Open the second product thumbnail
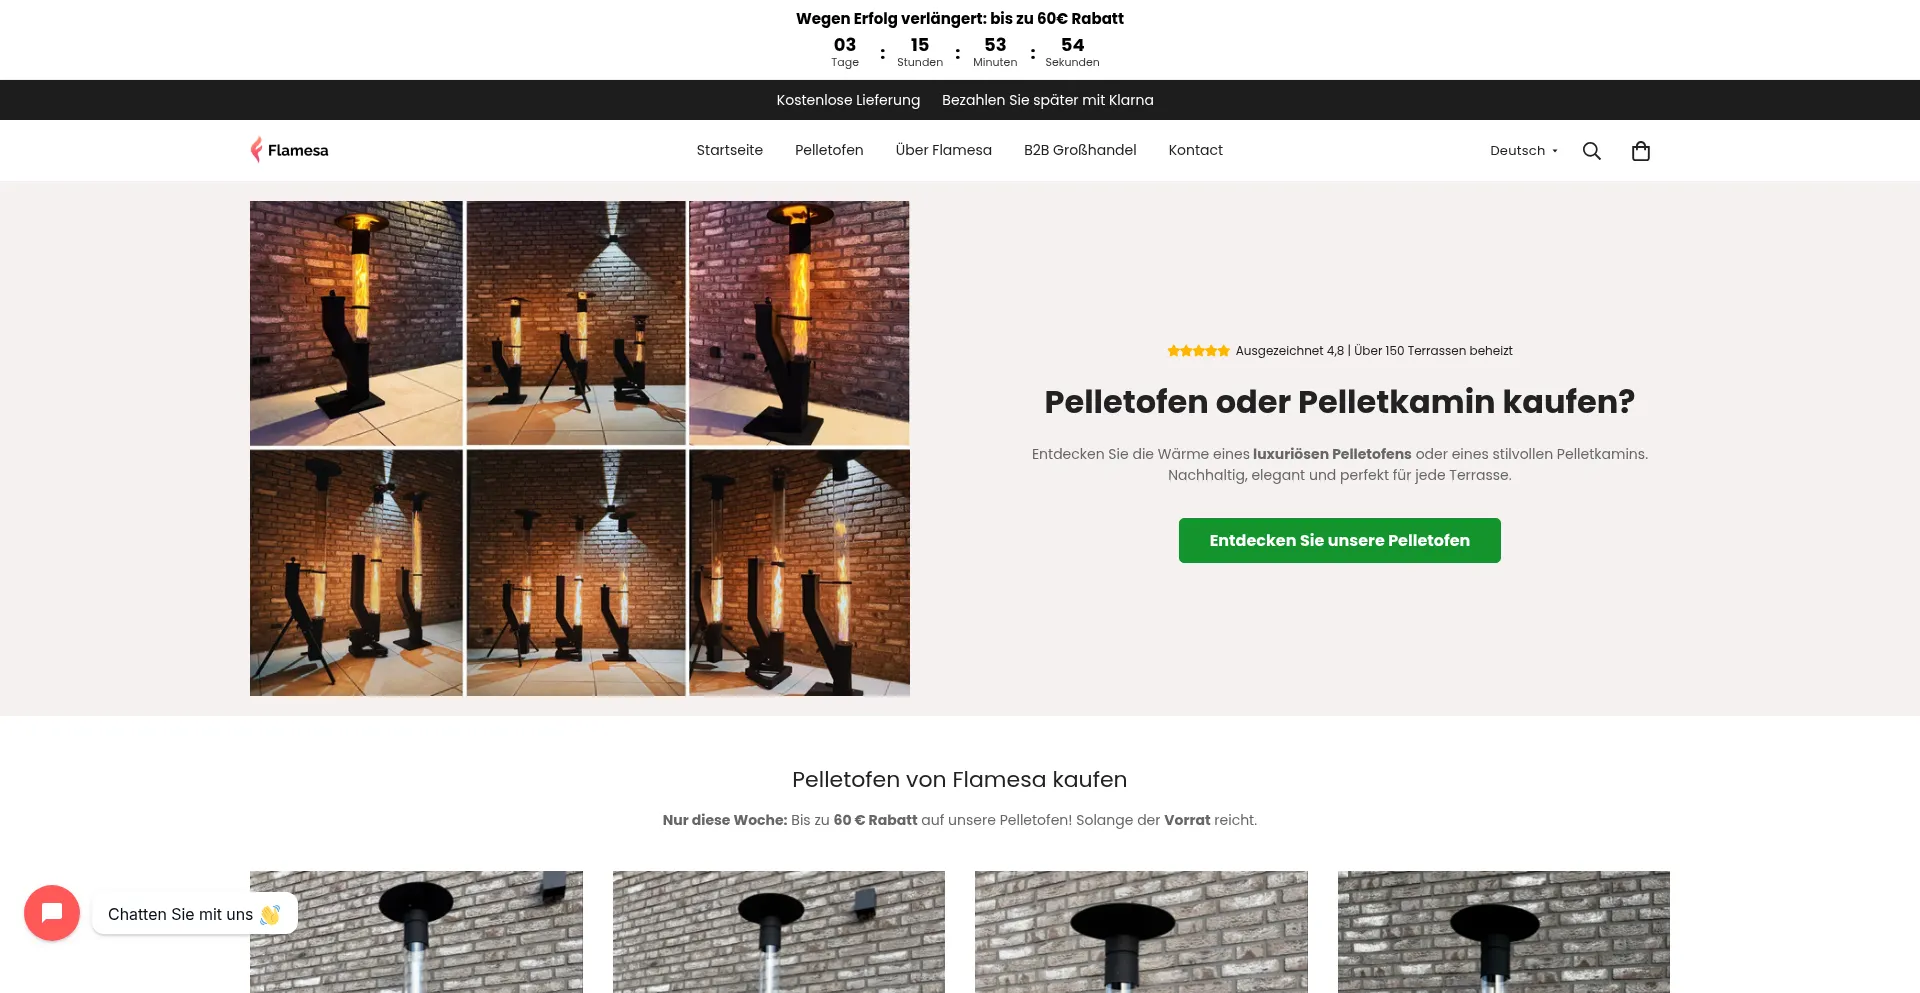The width and height of the screenshot is (1920, 993). point(778,932)
